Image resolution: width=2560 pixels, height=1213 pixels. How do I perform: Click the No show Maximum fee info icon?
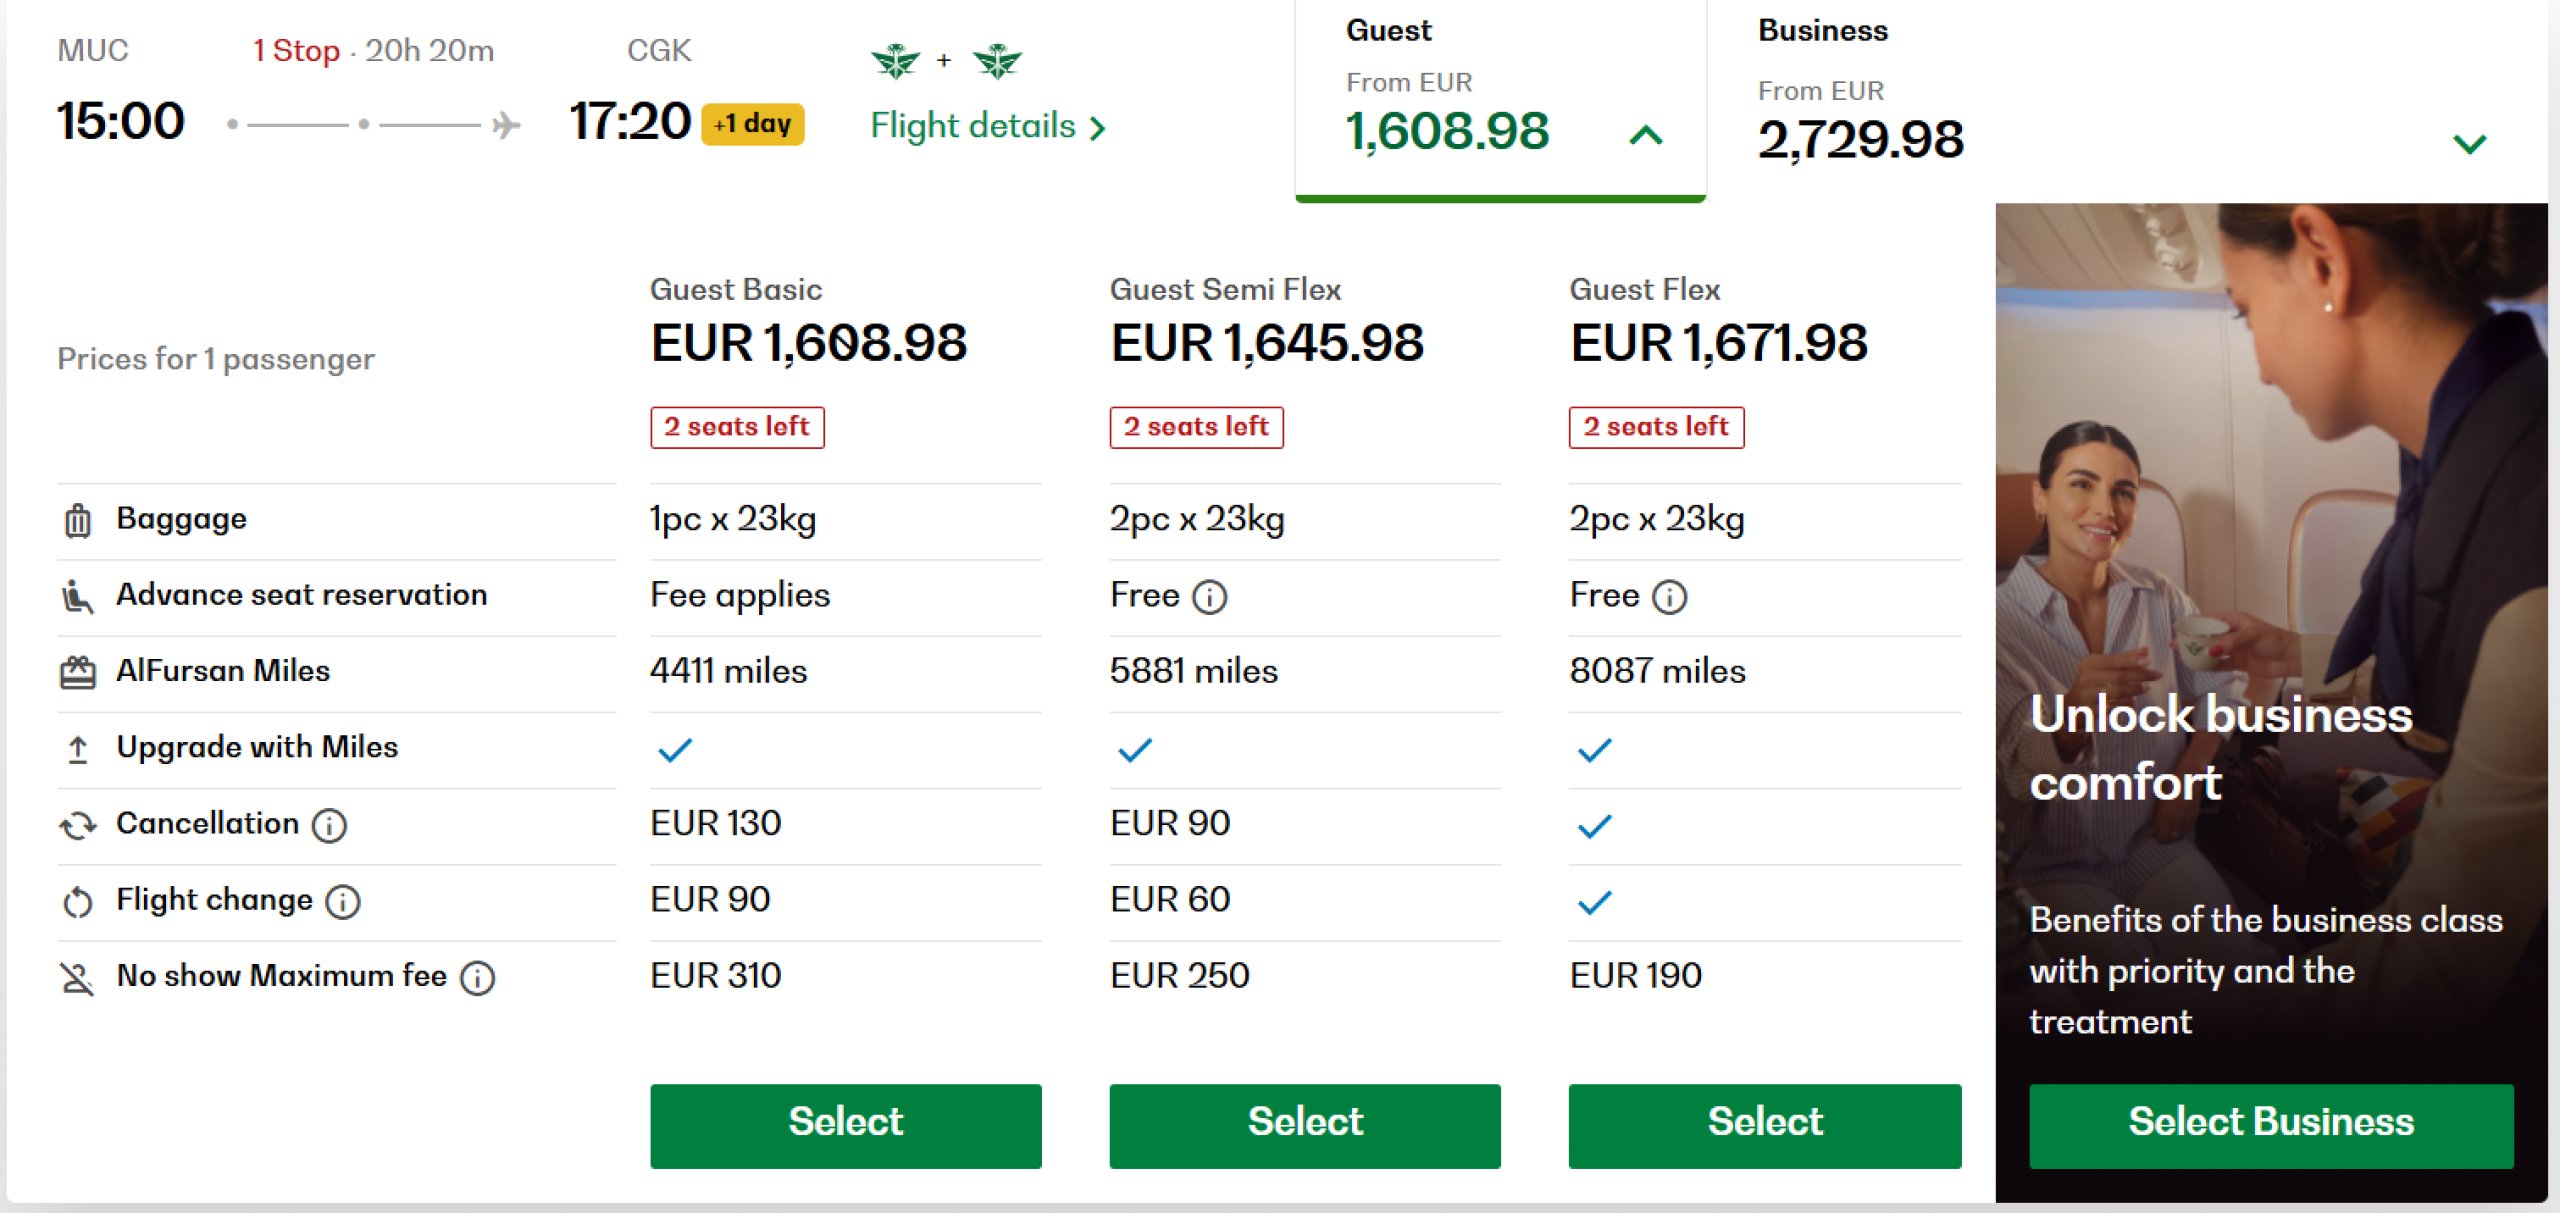click(x=477, y=977)
